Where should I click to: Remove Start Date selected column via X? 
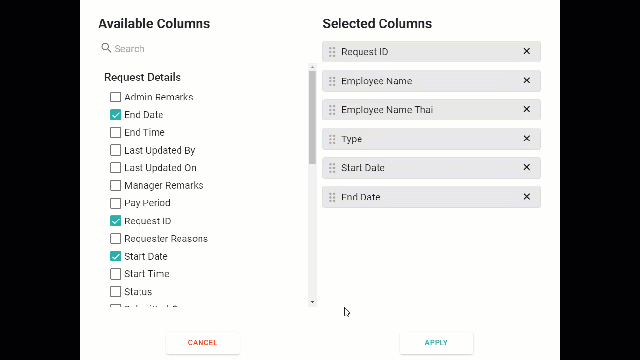coord(527,167)
